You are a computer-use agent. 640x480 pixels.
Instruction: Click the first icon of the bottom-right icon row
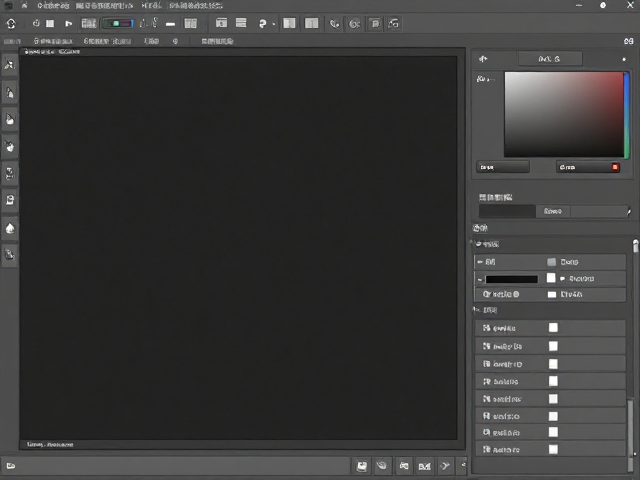pos(361,466)
